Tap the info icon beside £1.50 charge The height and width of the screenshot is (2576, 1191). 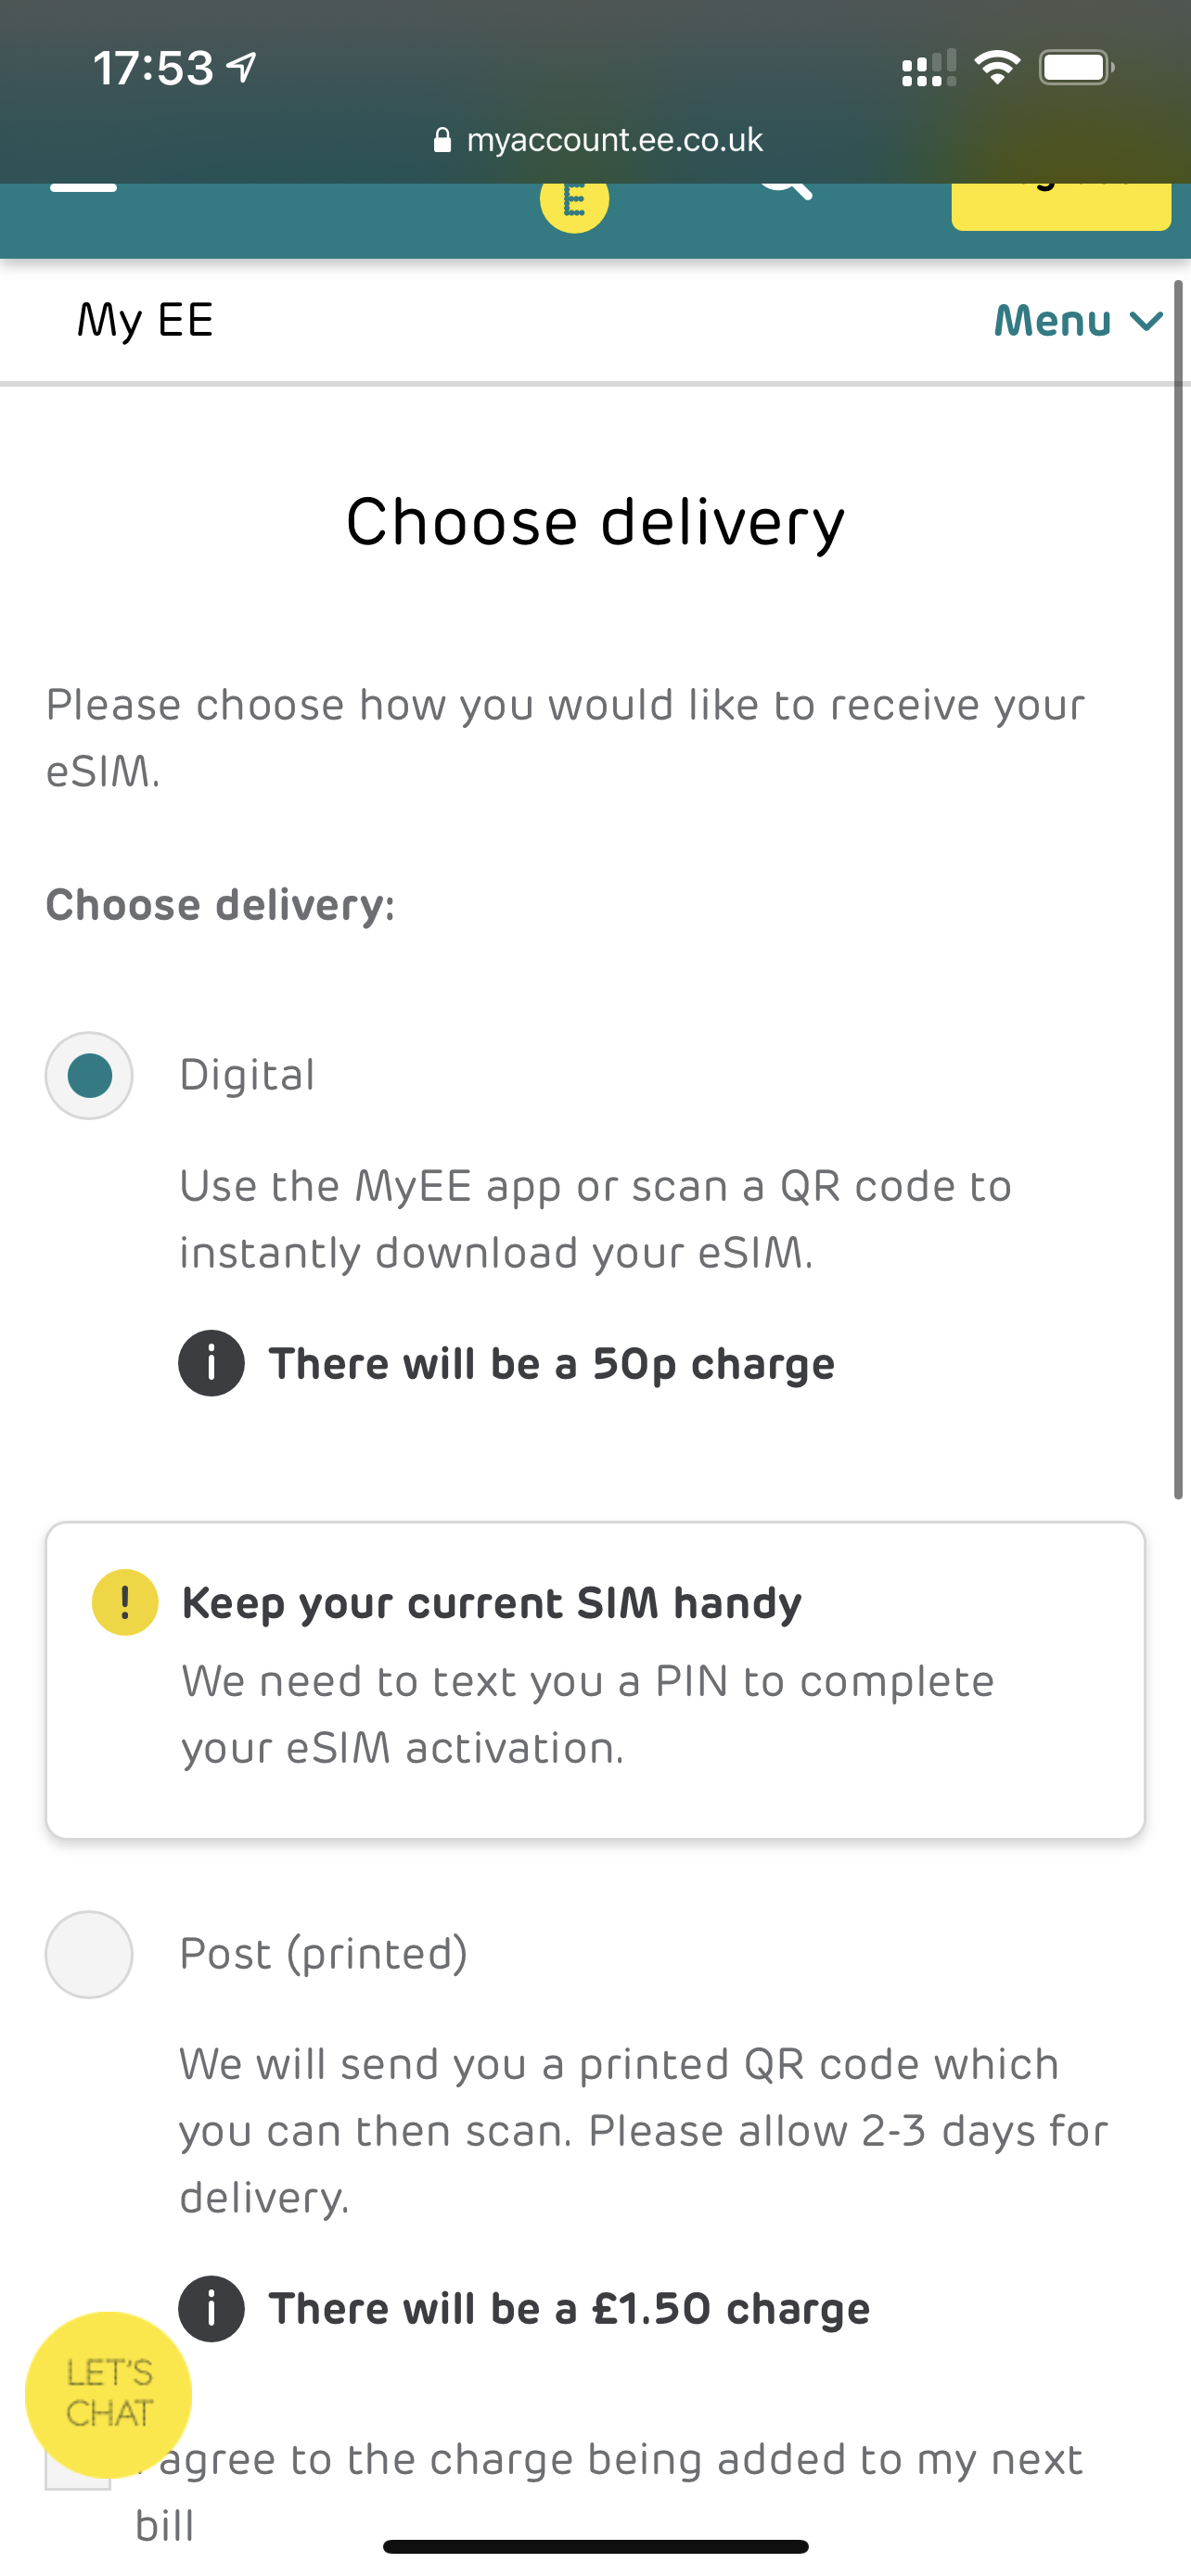click(x=211, y=2309)
